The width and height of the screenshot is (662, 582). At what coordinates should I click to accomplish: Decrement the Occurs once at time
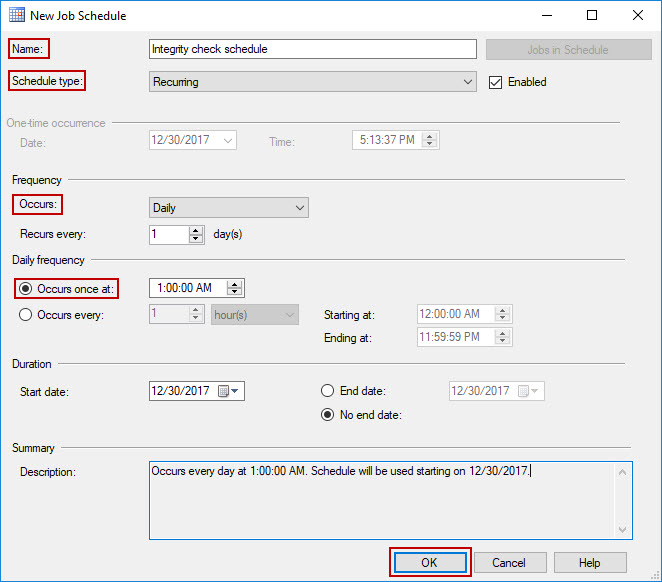[234, 293]
